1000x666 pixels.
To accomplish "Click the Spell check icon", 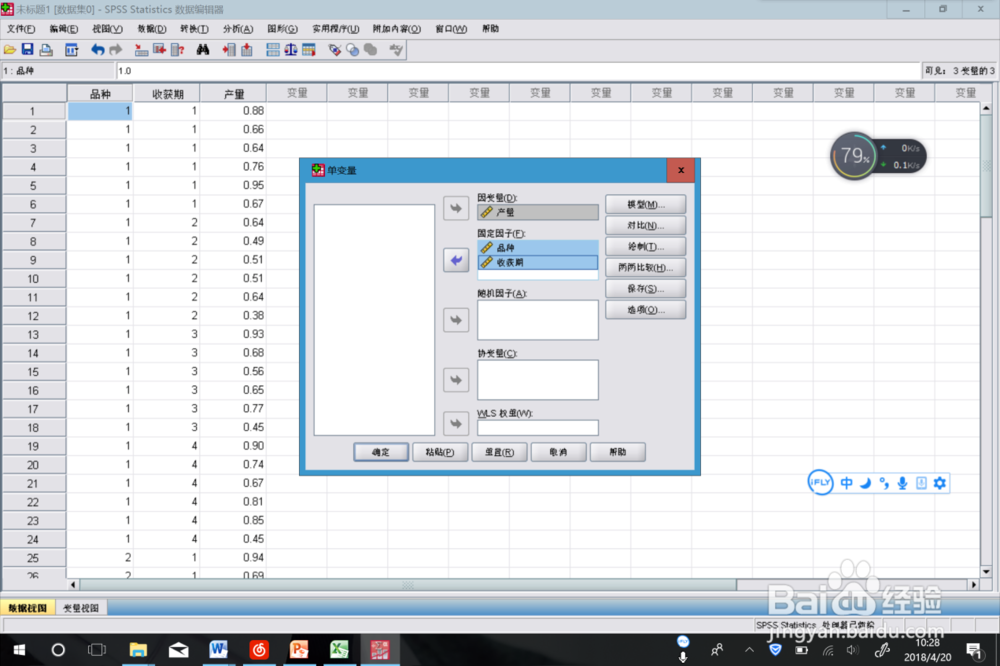I will click(396, 50).
